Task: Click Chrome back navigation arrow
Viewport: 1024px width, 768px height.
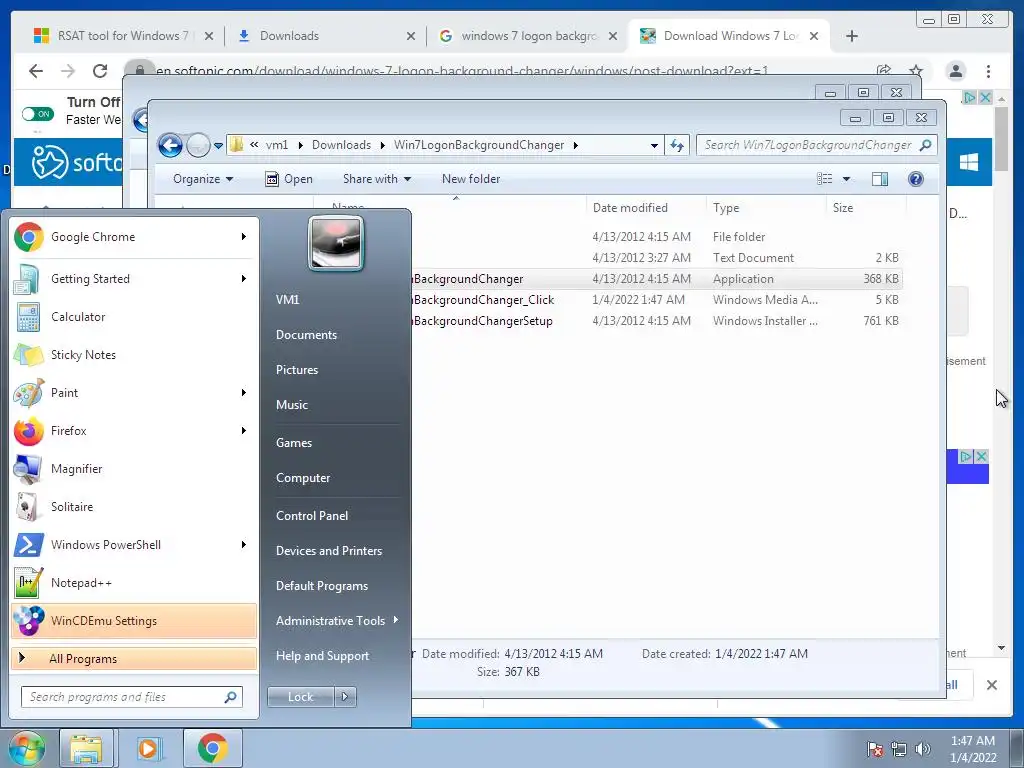Action: click(36, 71)
